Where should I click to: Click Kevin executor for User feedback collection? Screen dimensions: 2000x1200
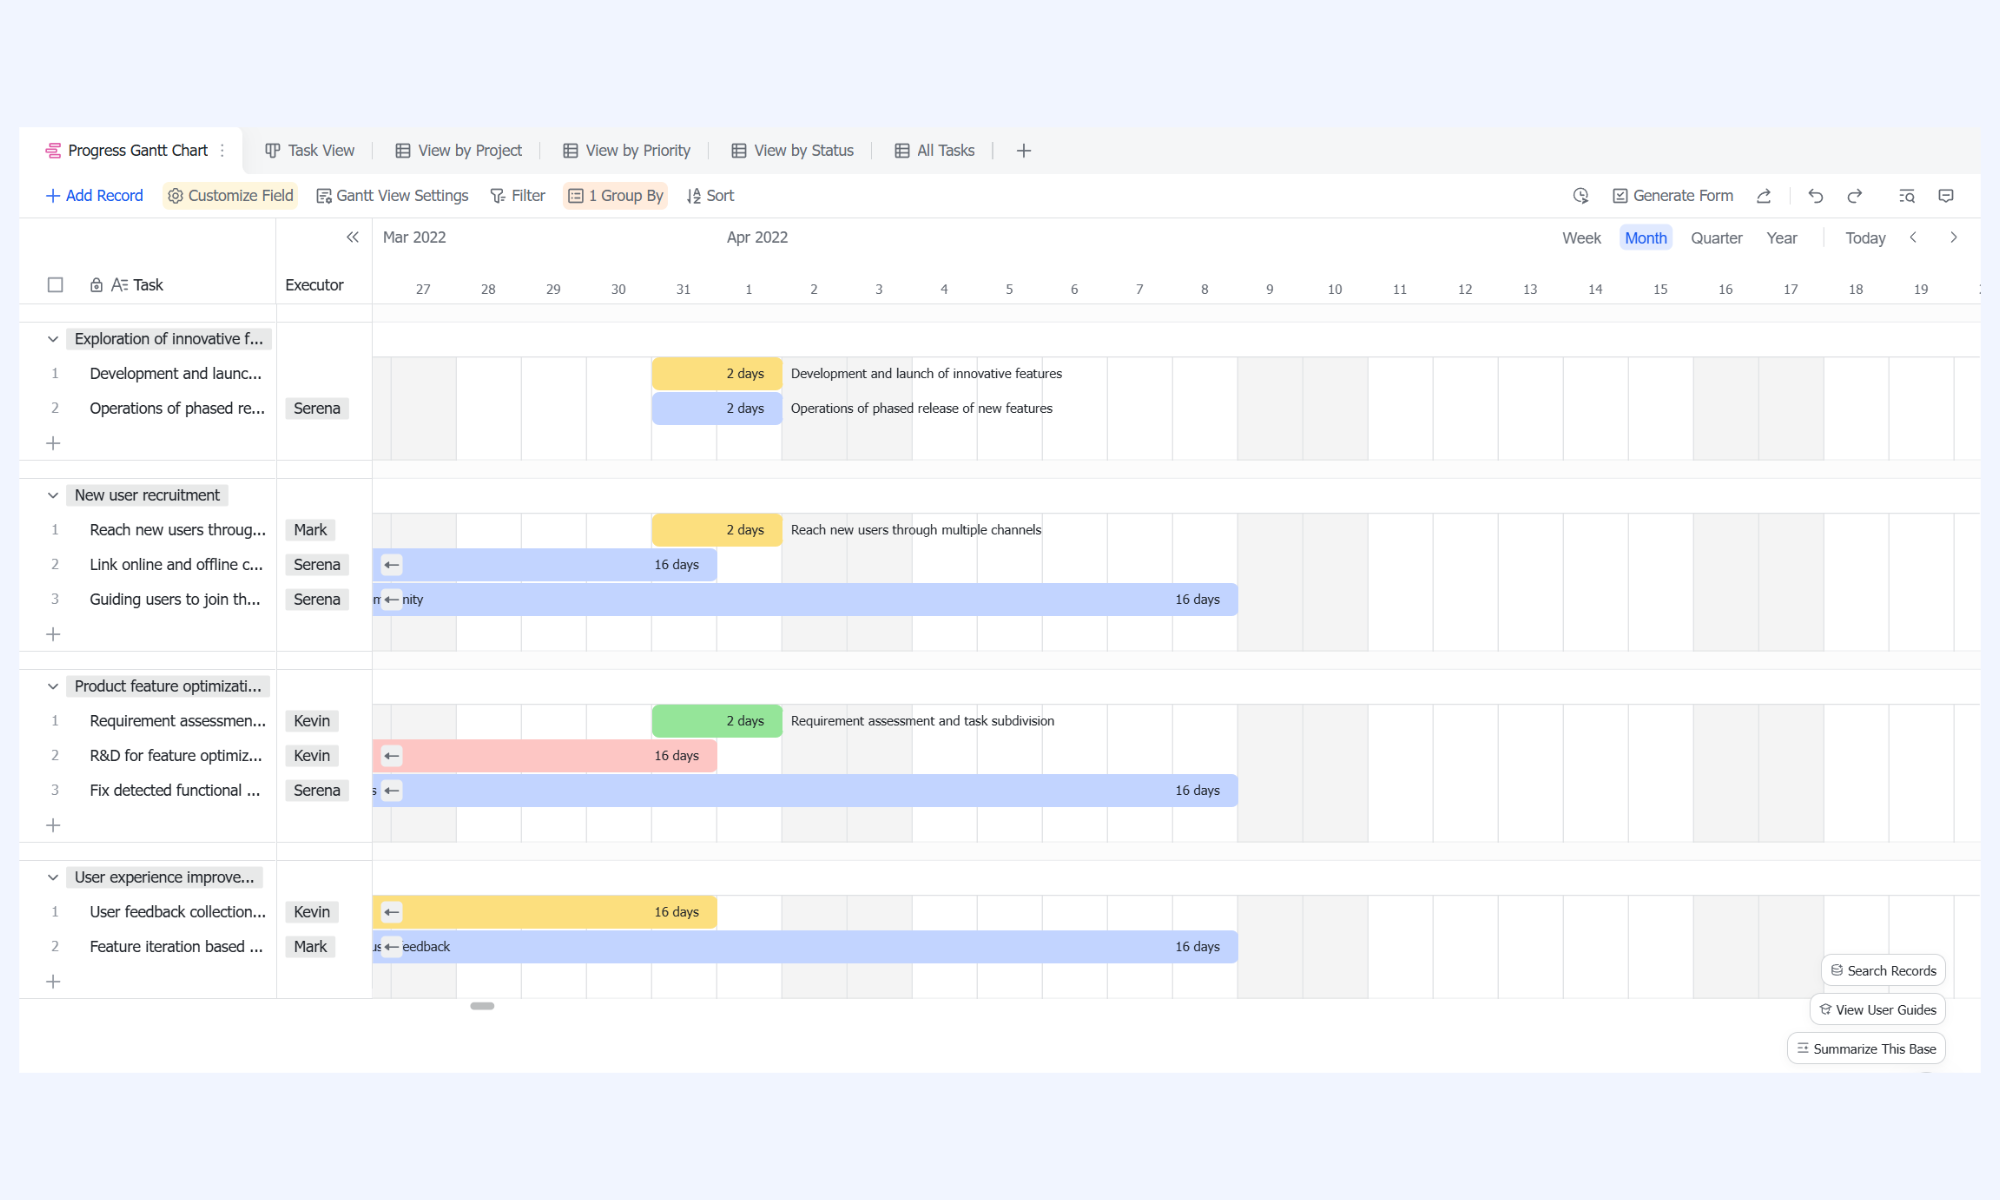pos(312,912)
